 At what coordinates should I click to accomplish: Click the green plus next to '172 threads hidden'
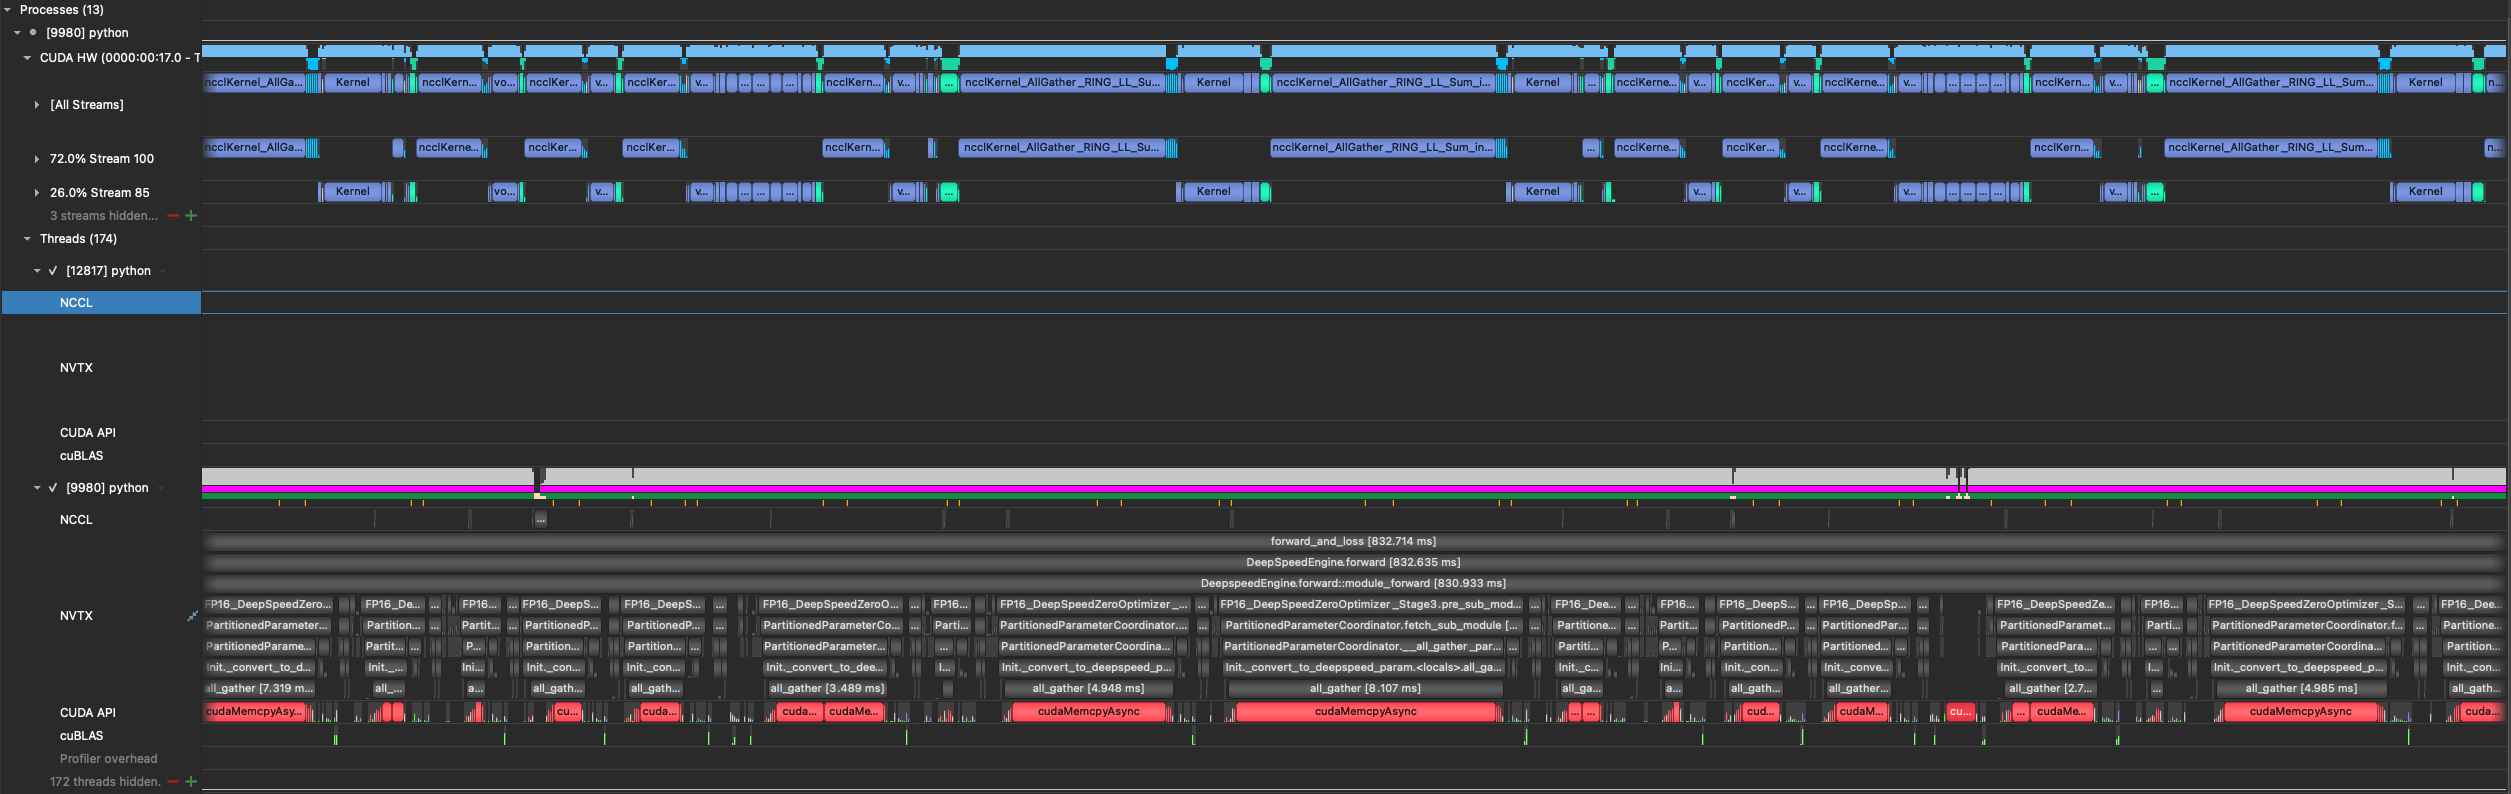tap(191, 782)
